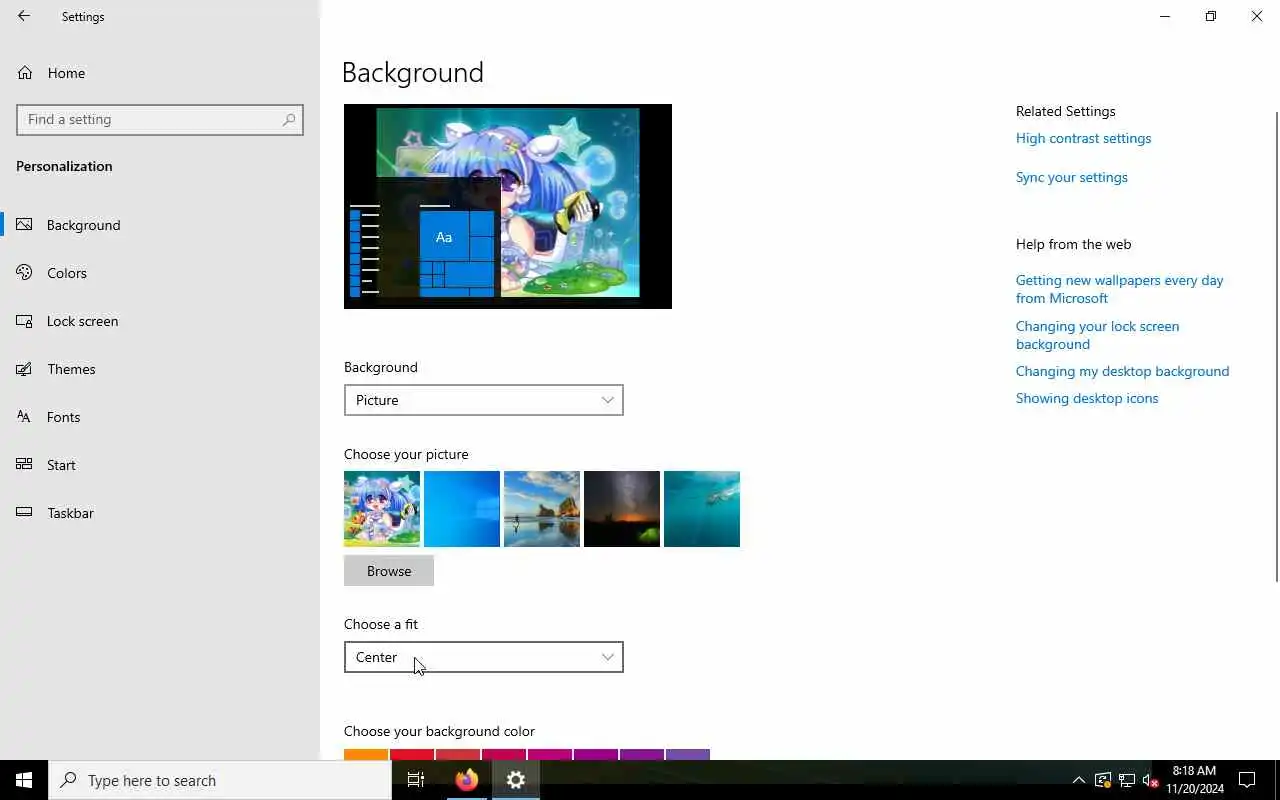Open the Windows Start menu

24,780
